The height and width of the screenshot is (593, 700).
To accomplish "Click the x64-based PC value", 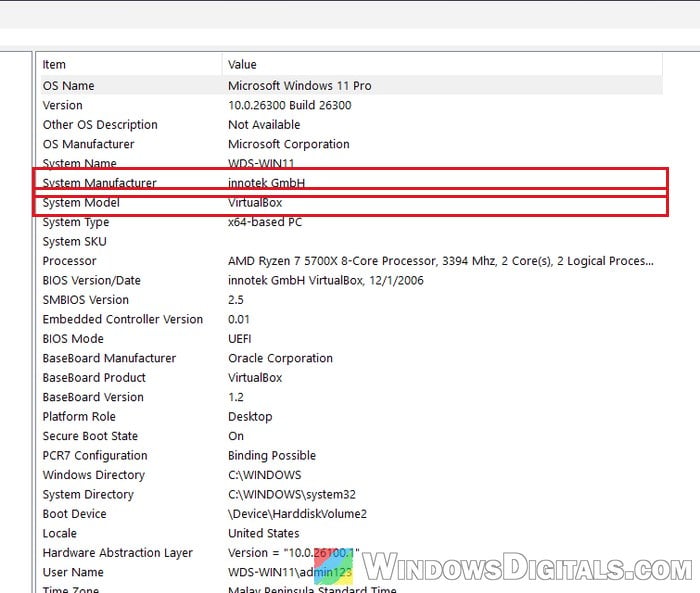I will 265,222.
